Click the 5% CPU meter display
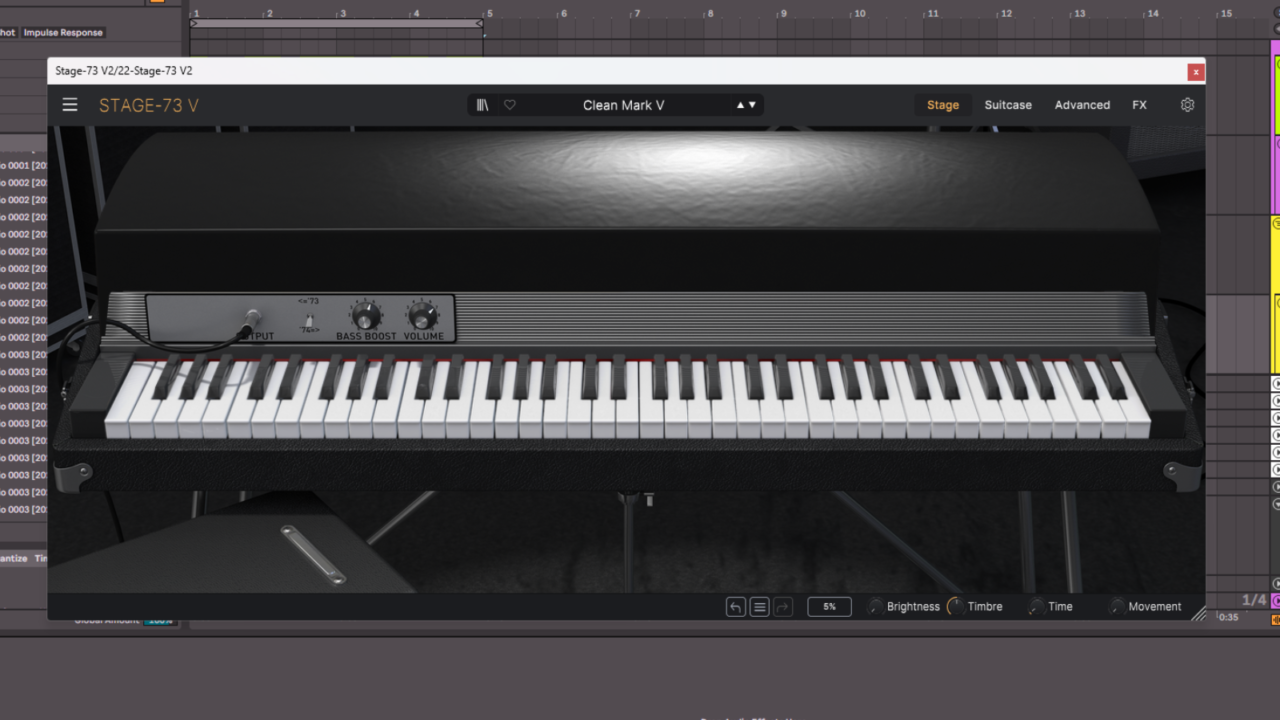Image resolution: width=1280 pixels, height=720 pixels. (829, 607)
